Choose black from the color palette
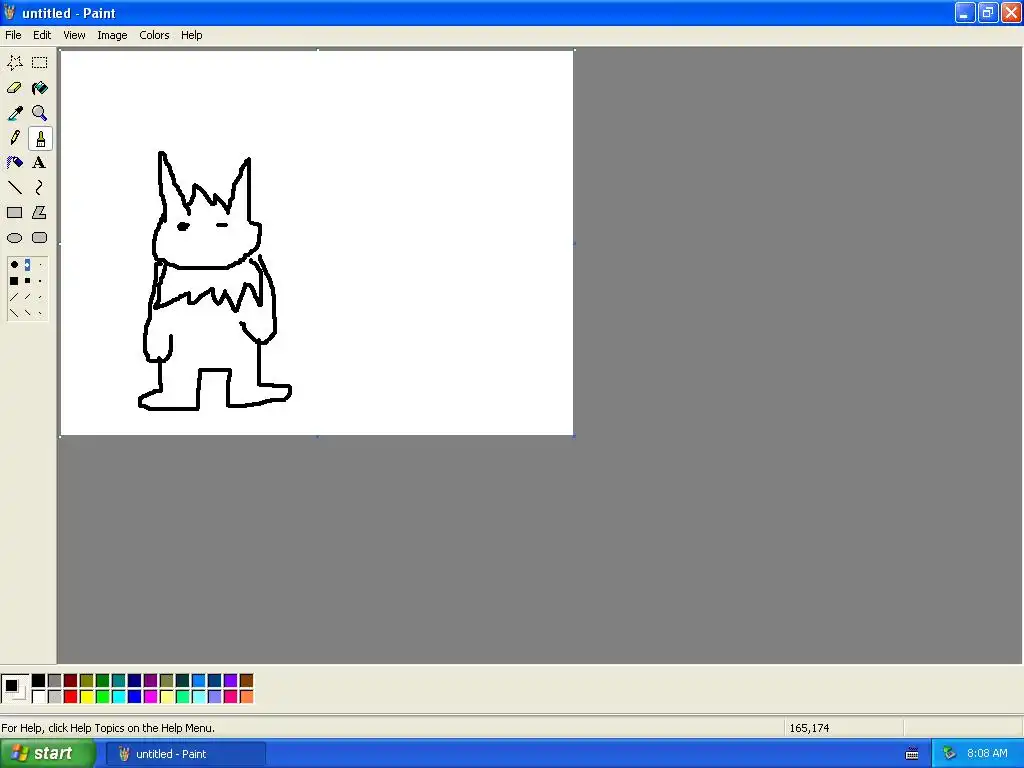Image resolution: width=1024 pixels, height=768 pixels. (39, 681)
